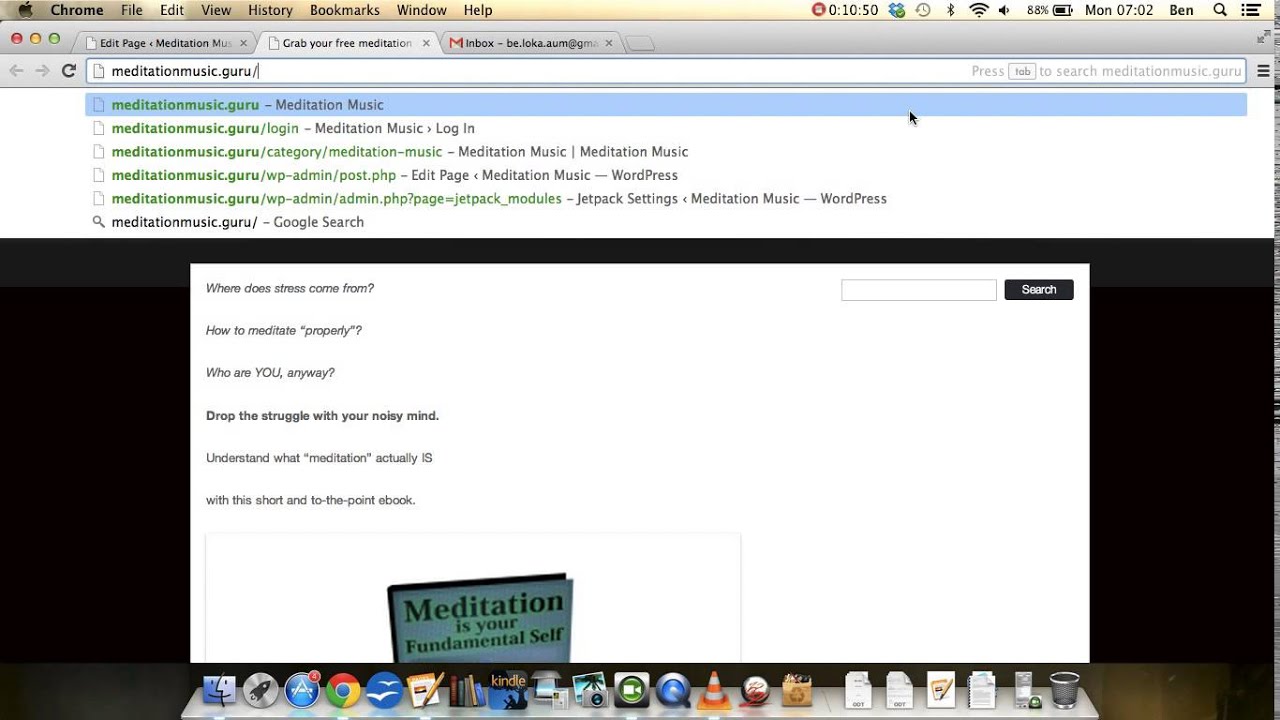Click the Chrome reload button
This screenshot has width=1280, height=720.
click(x=68, y=71)
